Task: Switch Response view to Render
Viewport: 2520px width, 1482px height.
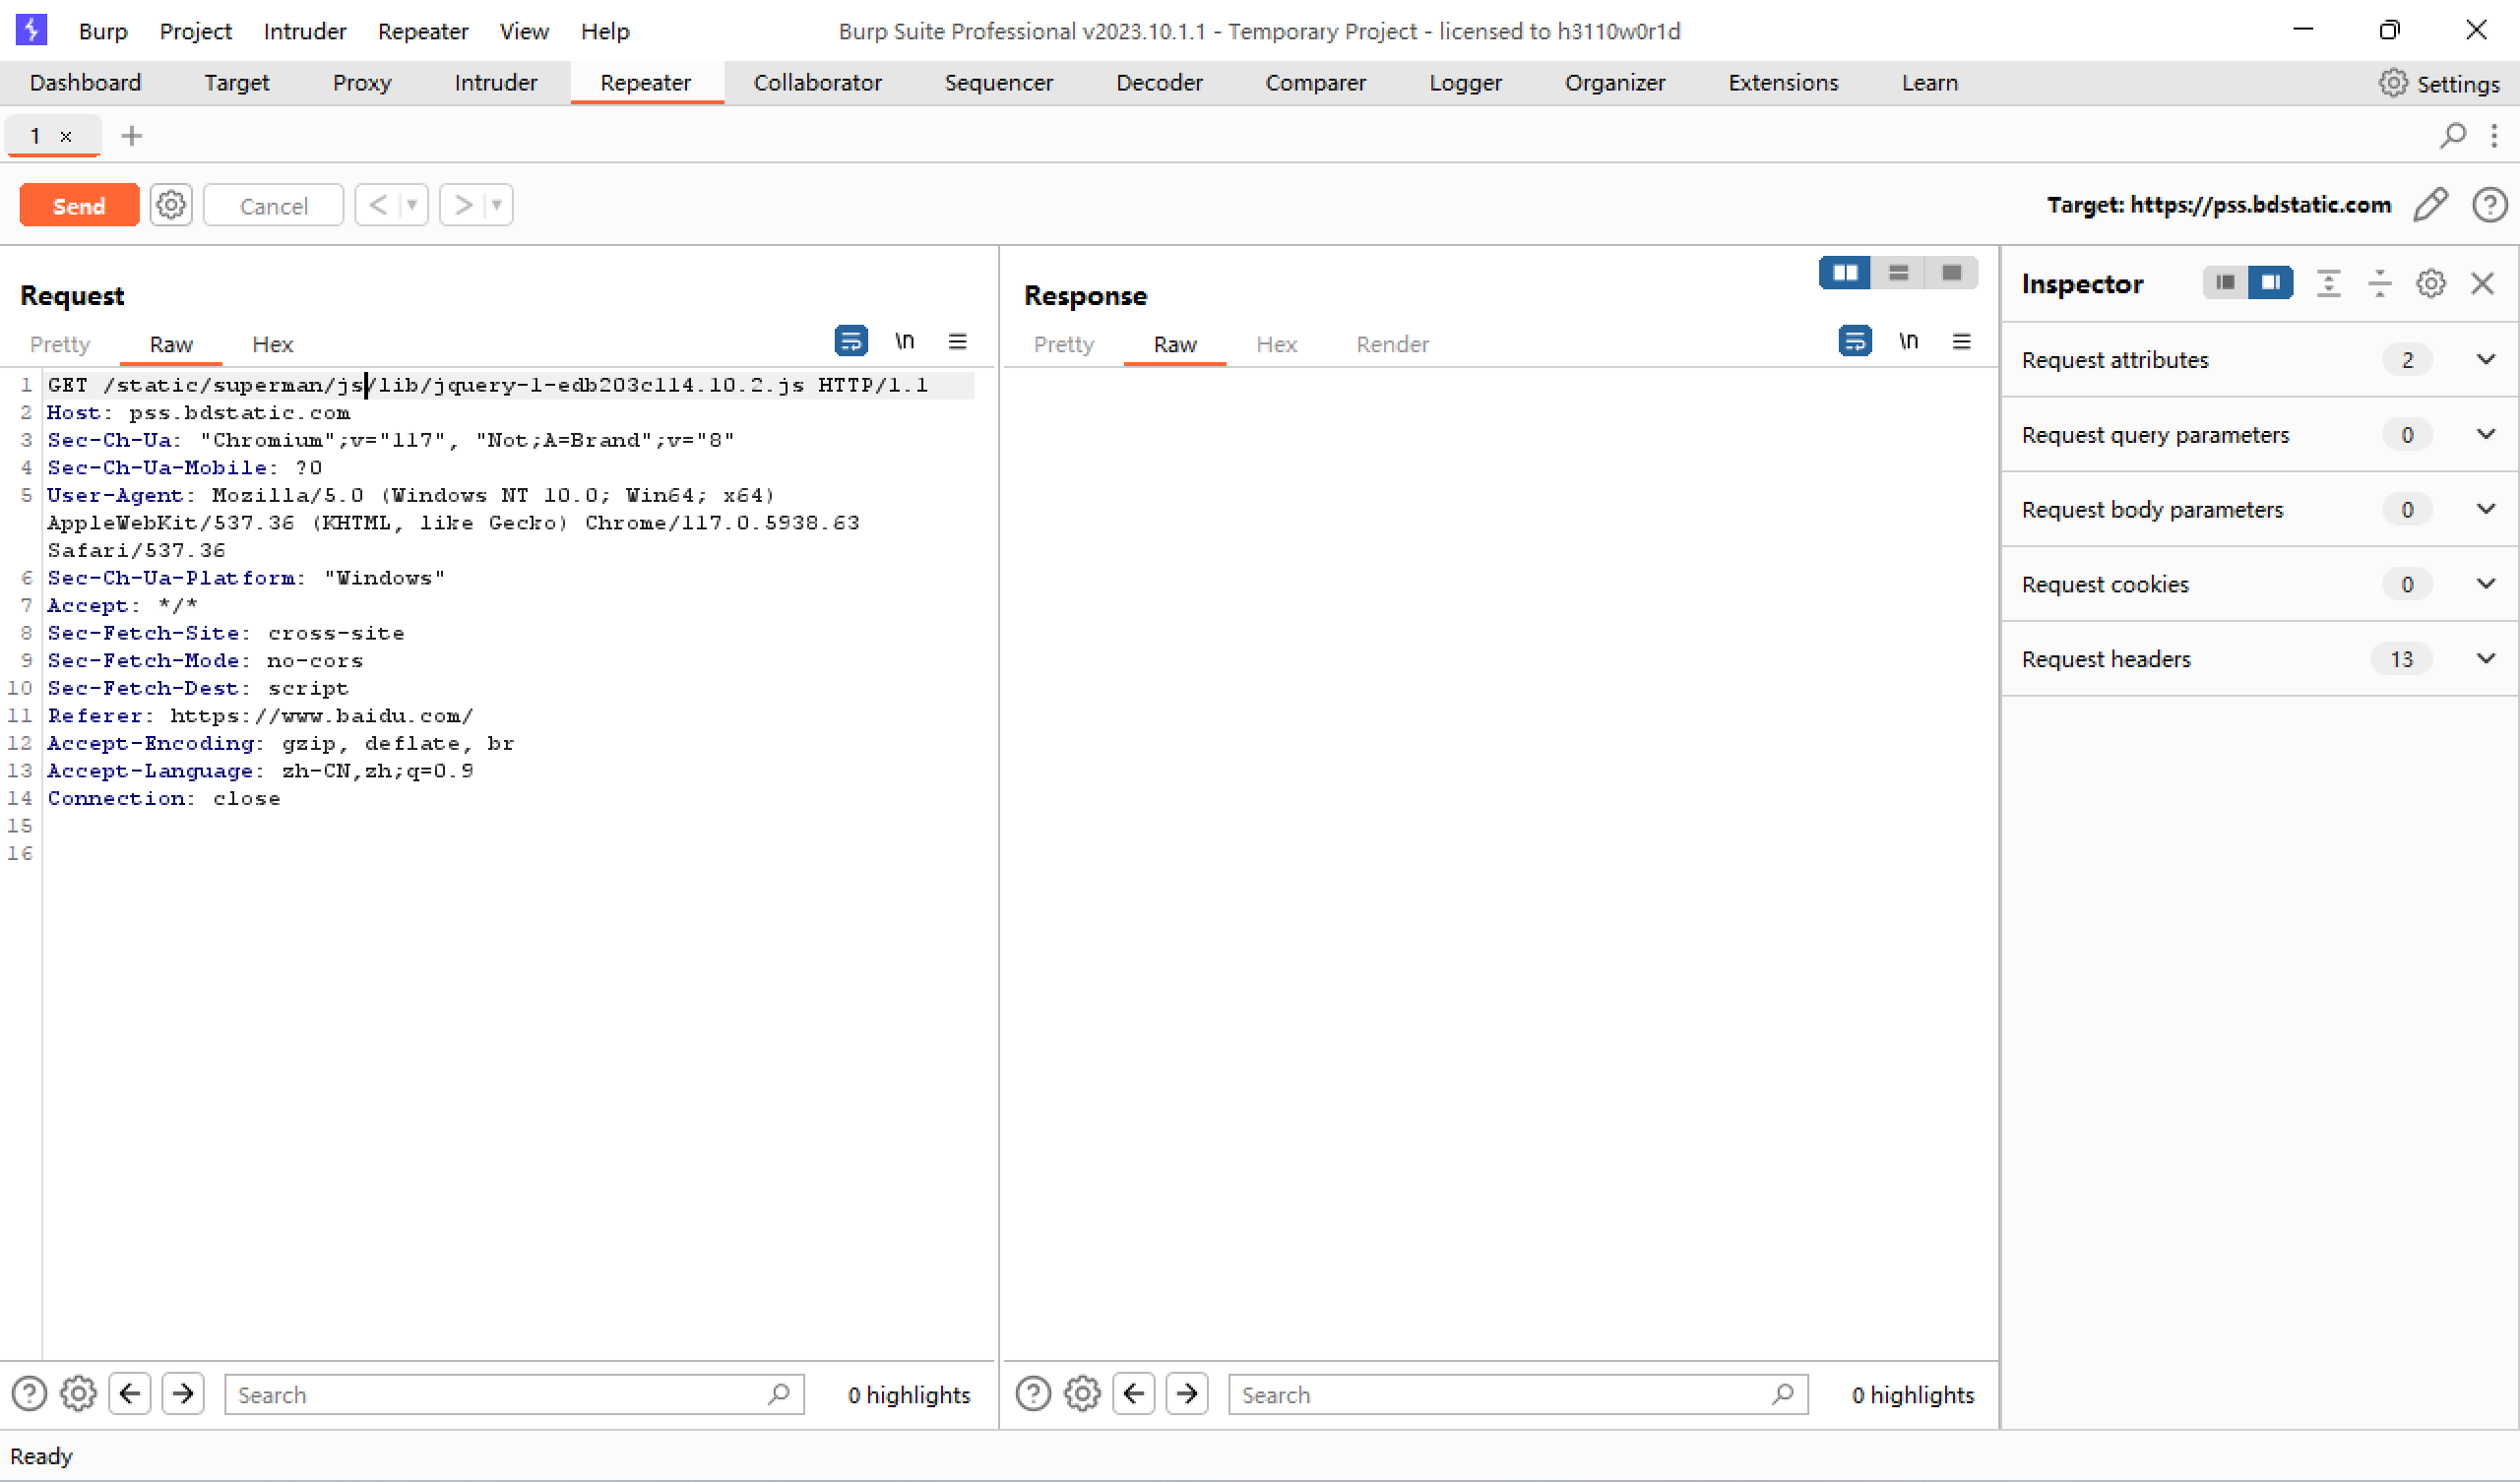Action: 1392,344
